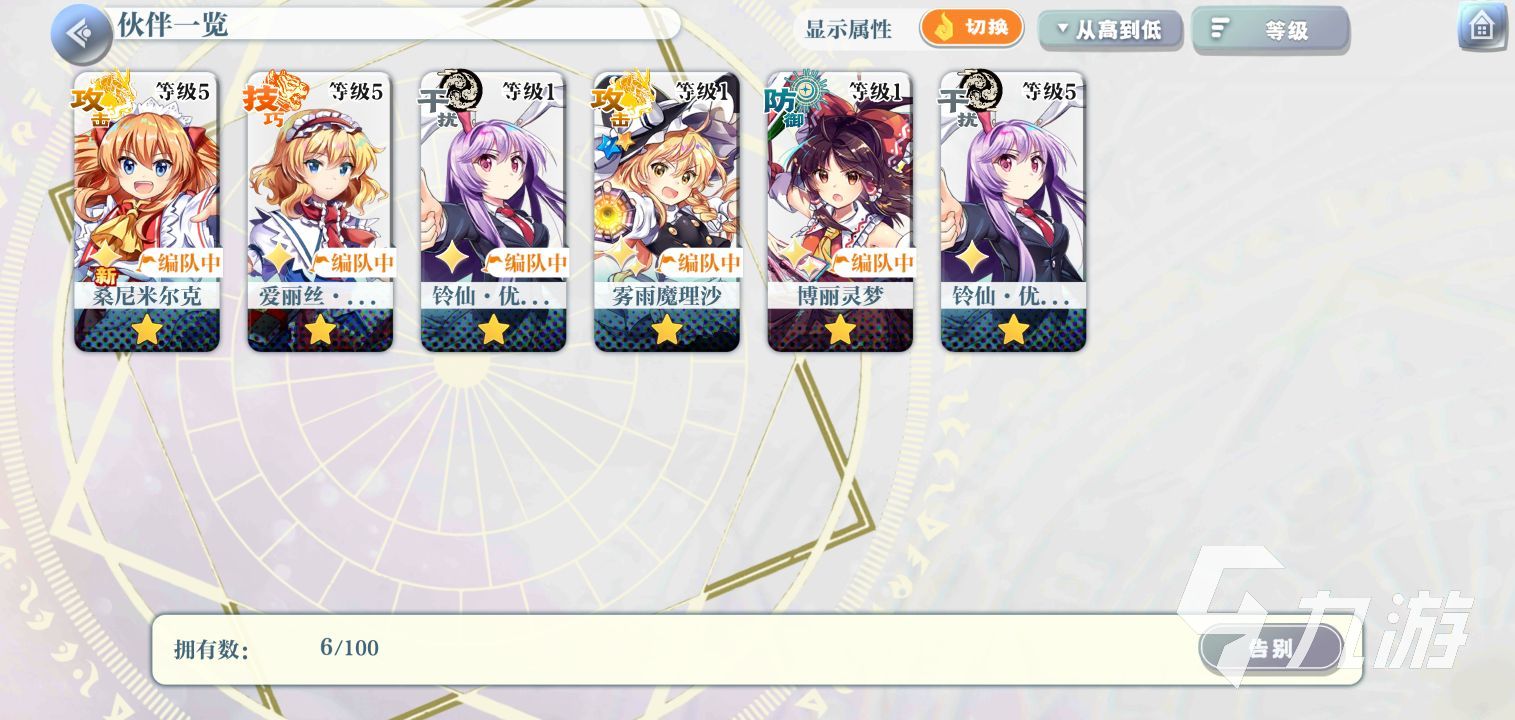Click the 新 badge on 桑尼米尔克 card
Screen dimensions: 1515x720
click(106, 277)
